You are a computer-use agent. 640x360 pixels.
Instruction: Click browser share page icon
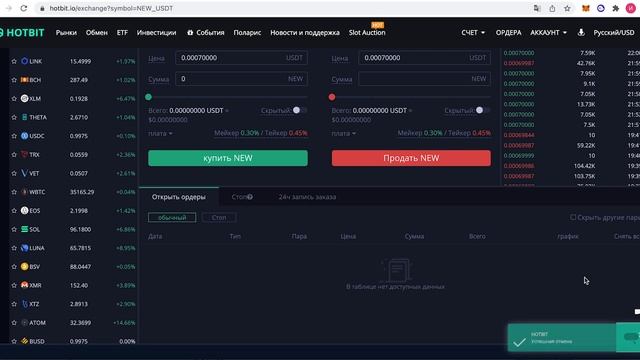552,8
